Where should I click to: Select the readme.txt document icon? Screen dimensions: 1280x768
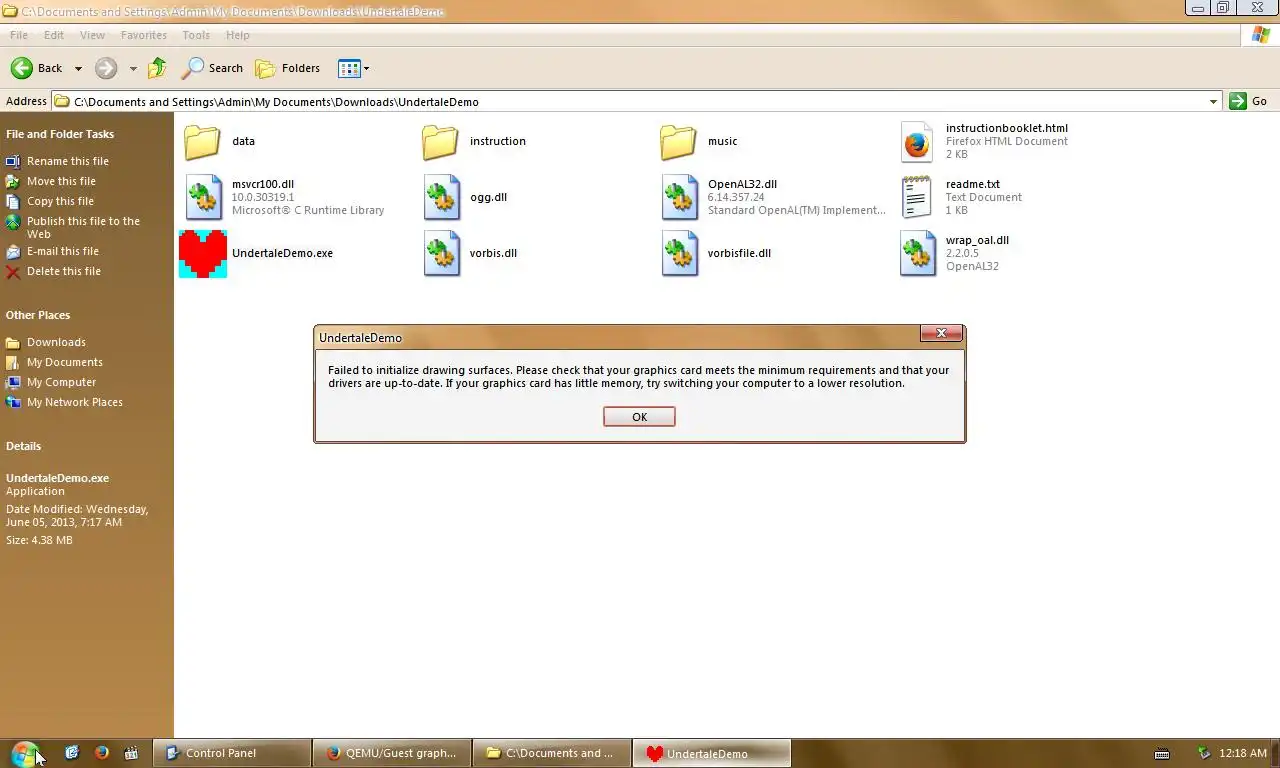point(917,198)
